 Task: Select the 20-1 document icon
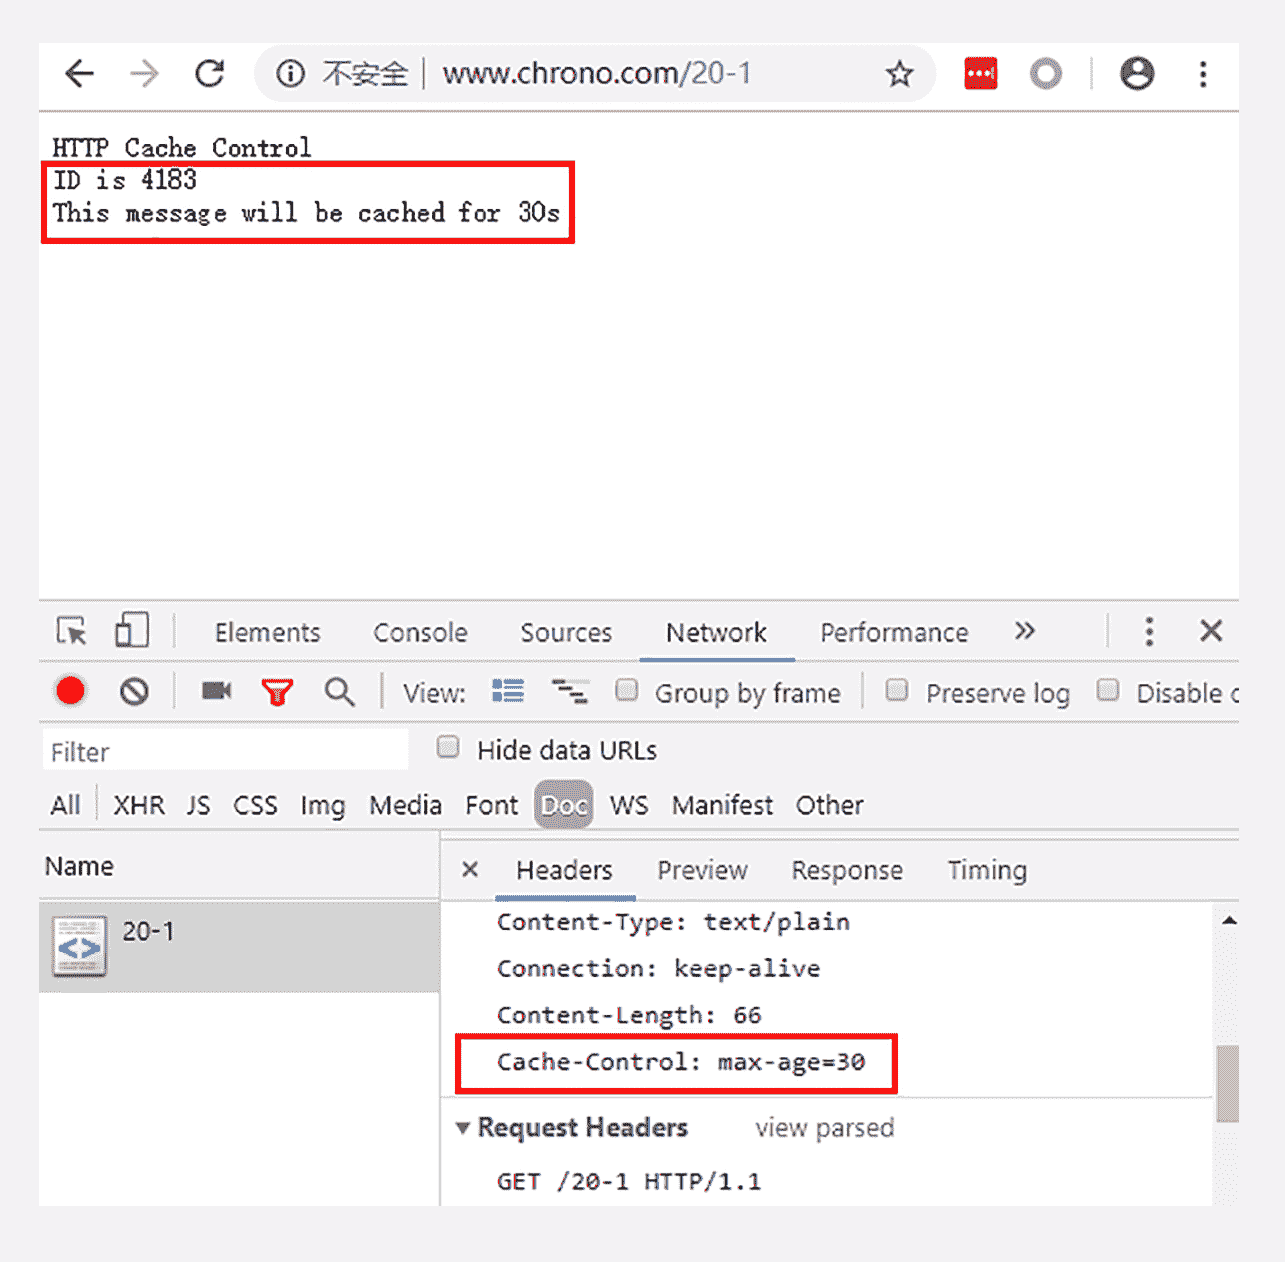click(x=80, y=946)
